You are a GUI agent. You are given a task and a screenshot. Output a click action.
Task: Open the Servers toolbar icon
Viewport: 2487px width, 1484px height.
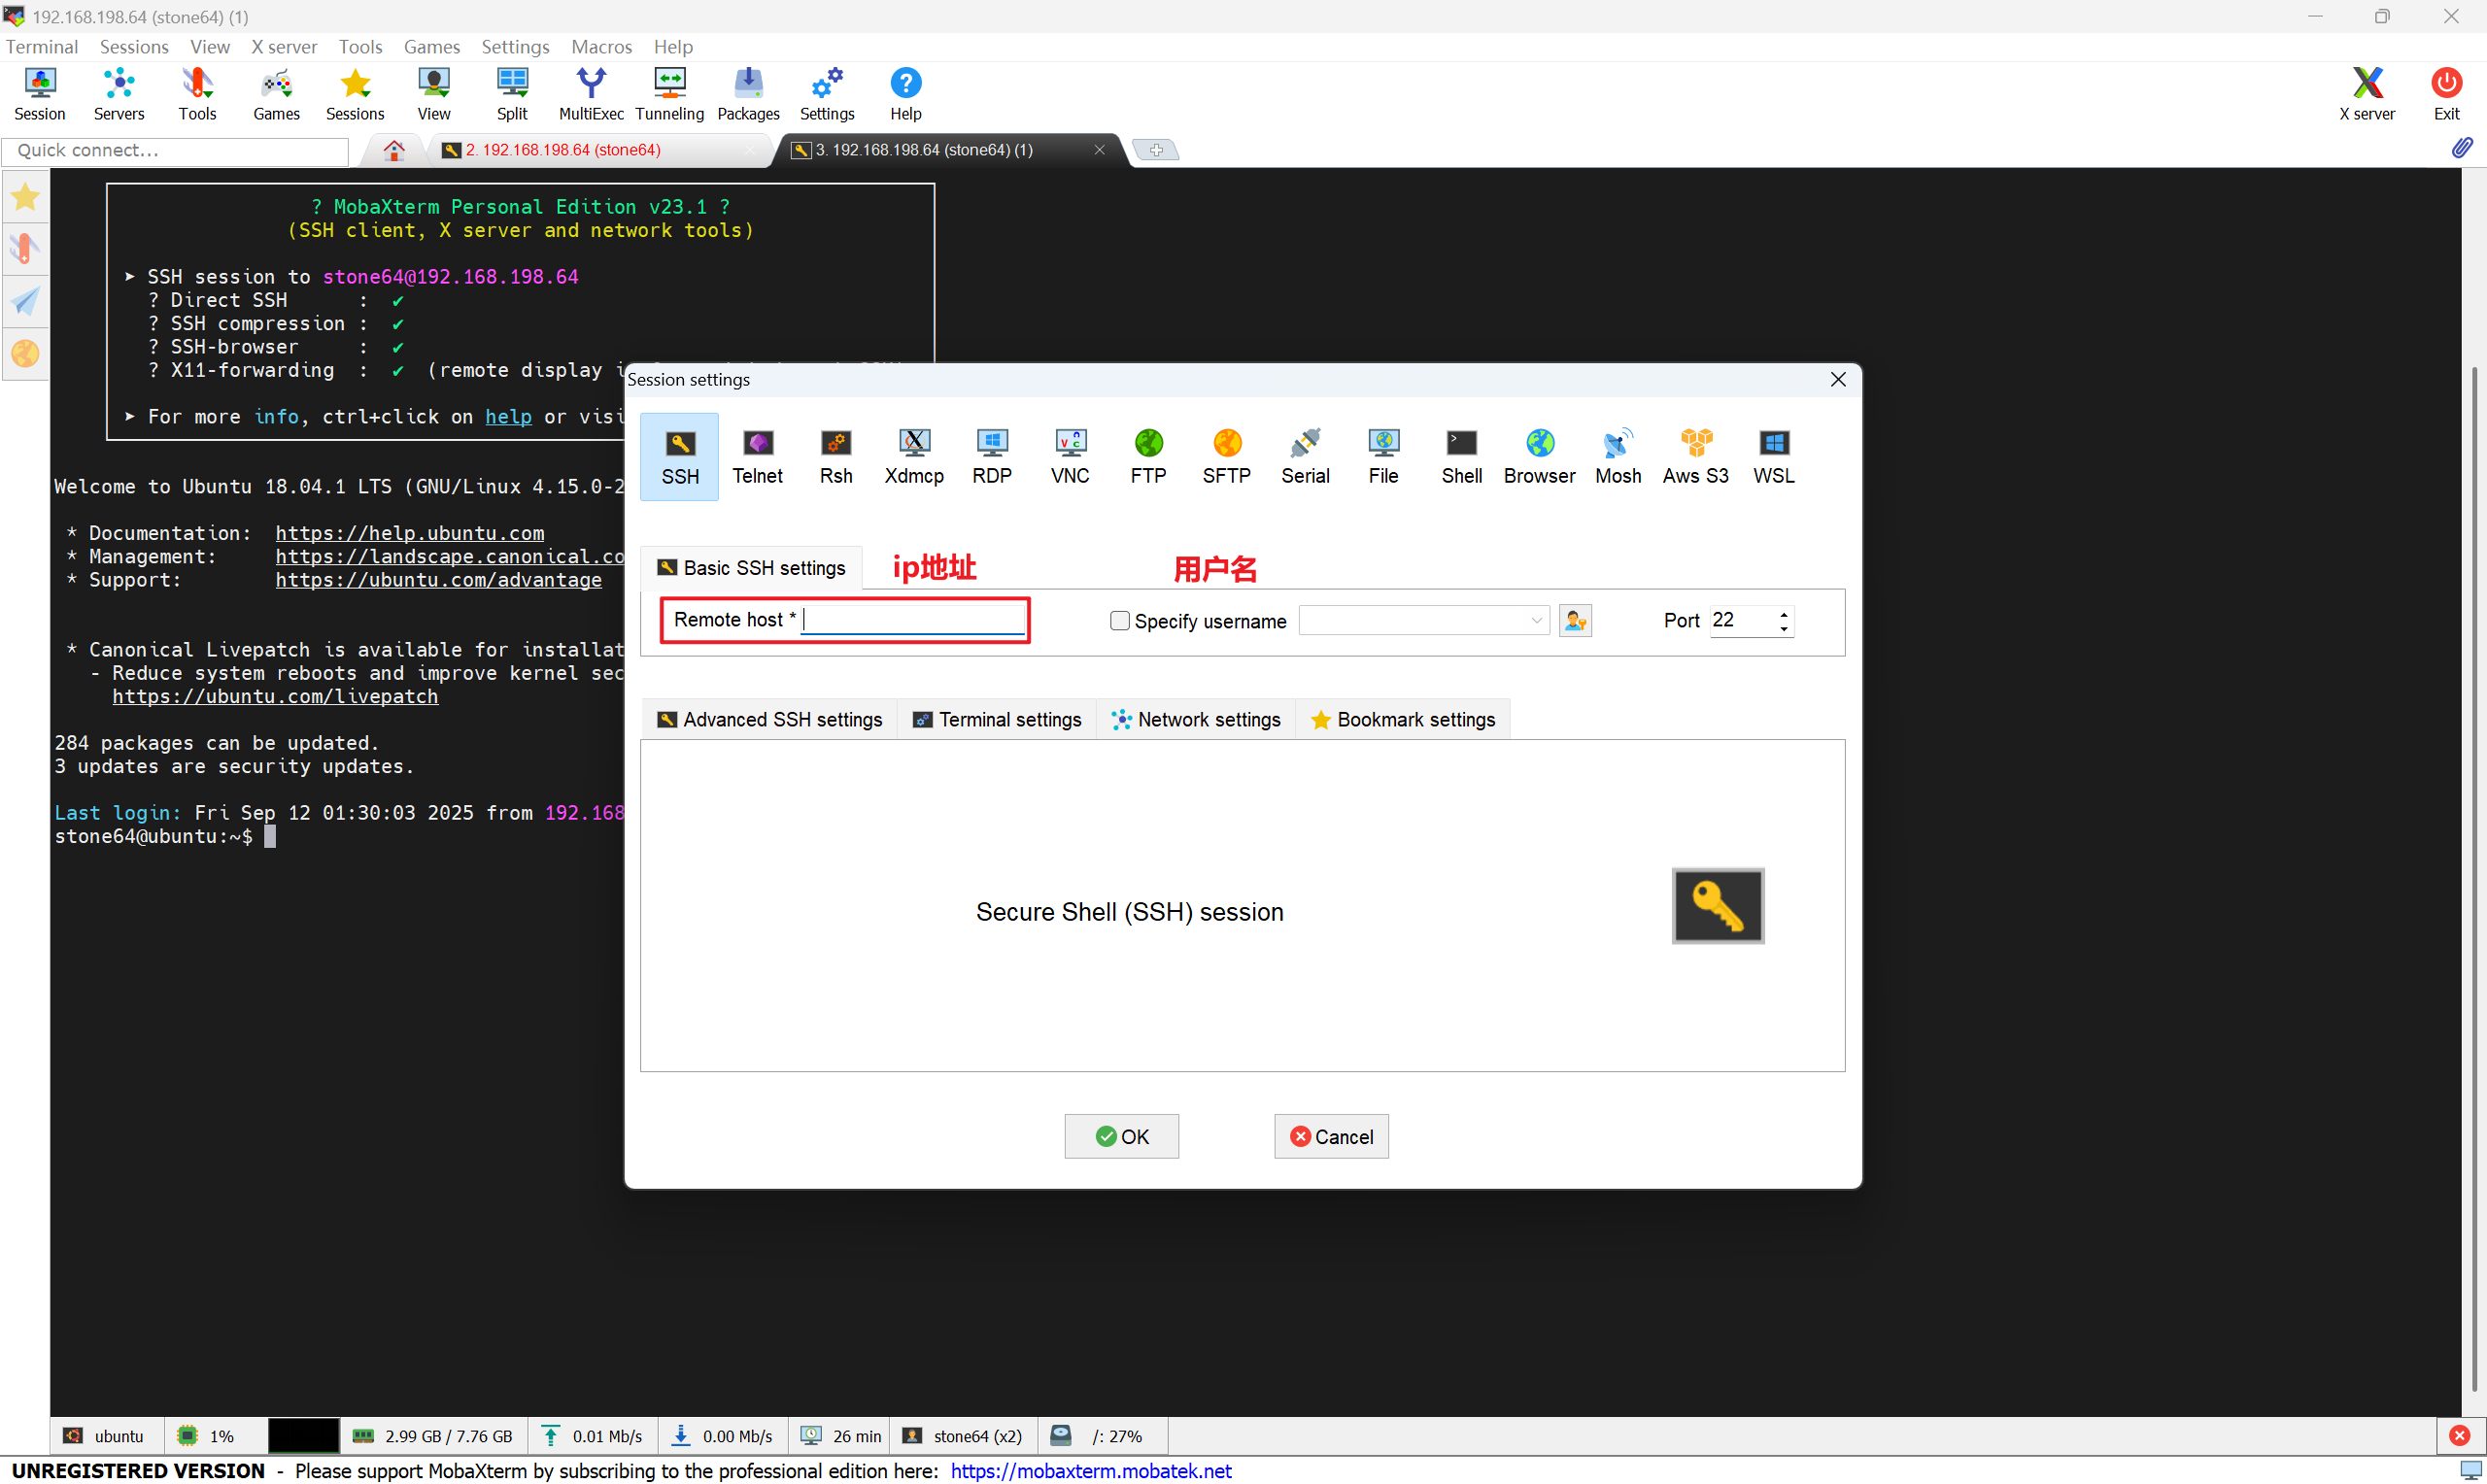pos(119,94)
